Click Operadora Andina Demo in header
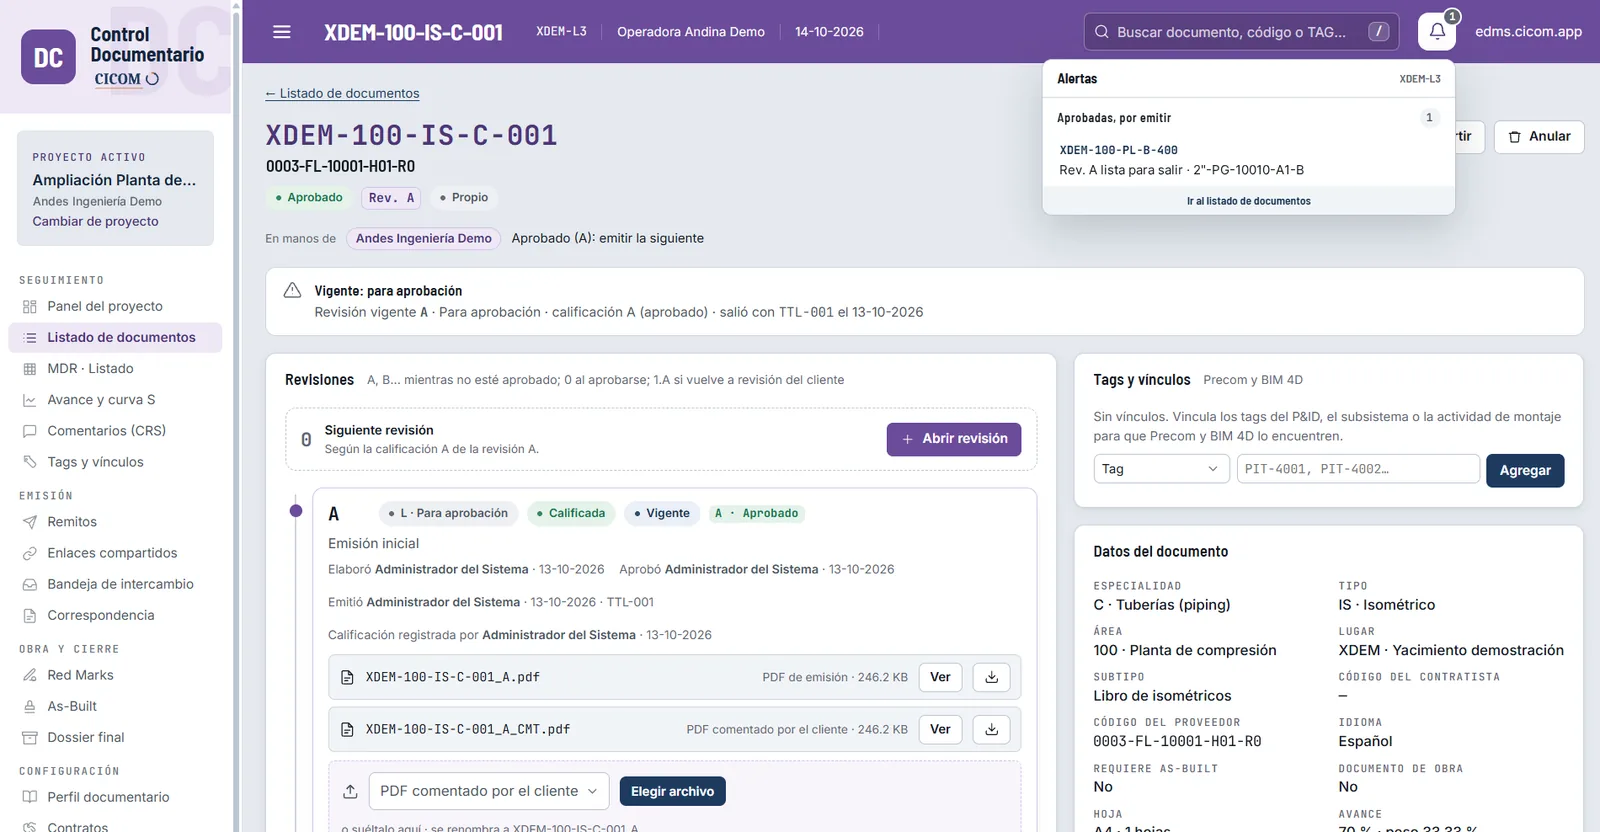 (x=691, y=32)
